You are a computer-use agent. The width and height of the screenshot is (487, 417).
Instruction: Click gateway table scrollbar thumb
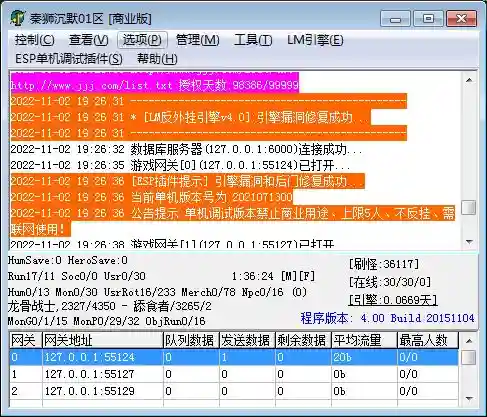[x=469, y=358]
